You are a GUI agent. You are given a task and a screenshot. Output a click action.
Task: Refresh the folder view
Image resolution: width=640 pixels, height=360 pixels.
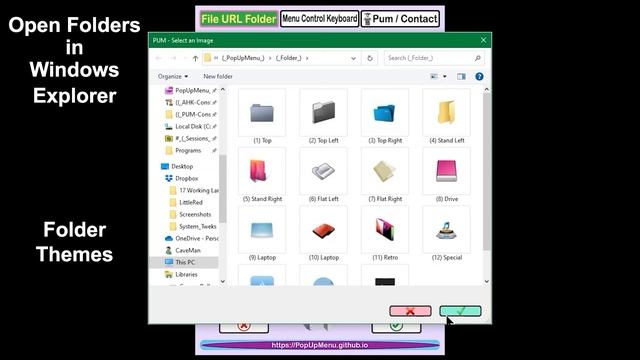click(370, 58)
